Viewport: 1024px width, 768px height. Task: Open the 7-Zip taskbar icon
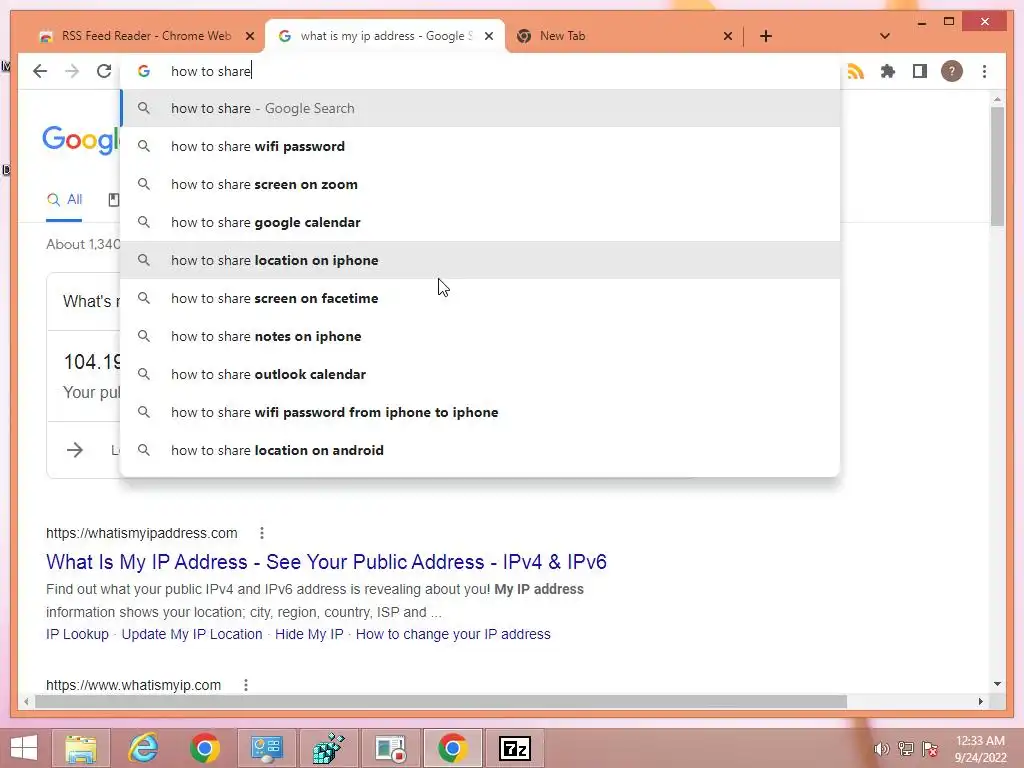pyautogui.click(x=515, y=748)
